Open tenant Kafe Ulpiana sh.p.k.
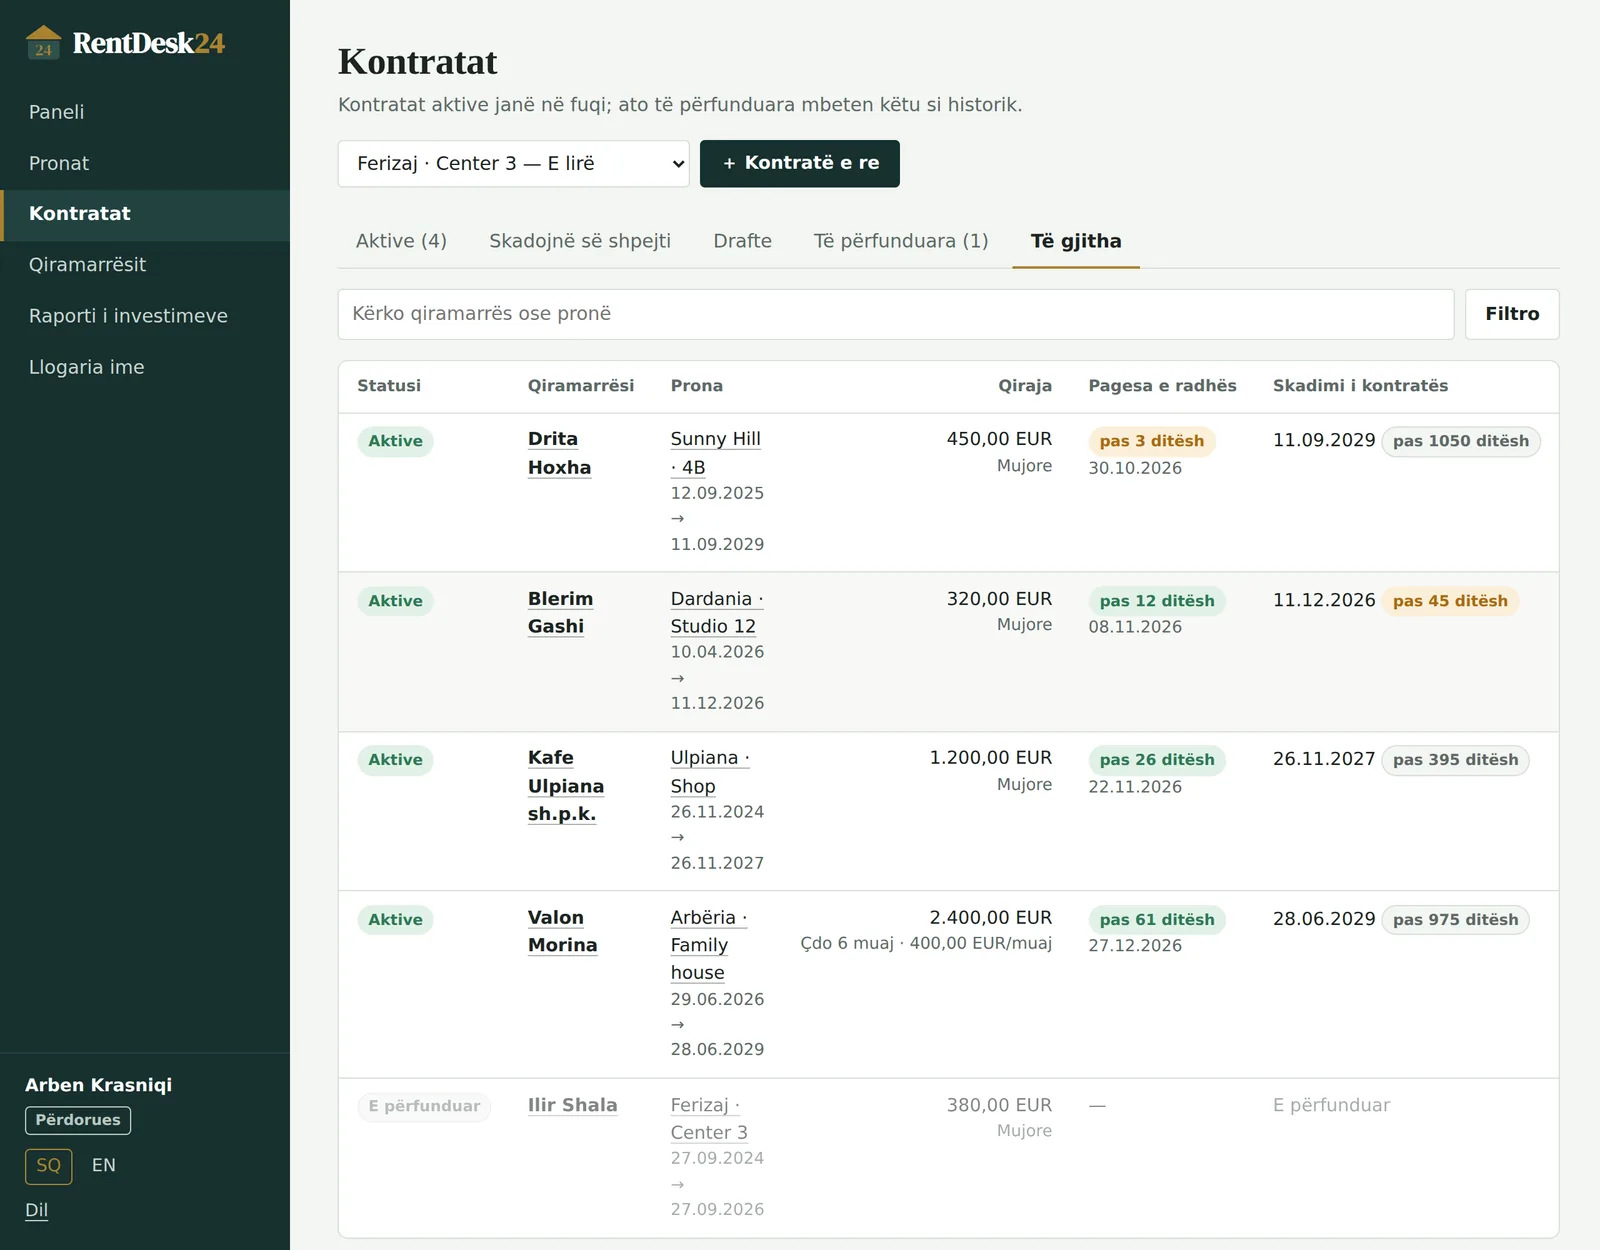1600x1250 pixels. coord(566,786)
